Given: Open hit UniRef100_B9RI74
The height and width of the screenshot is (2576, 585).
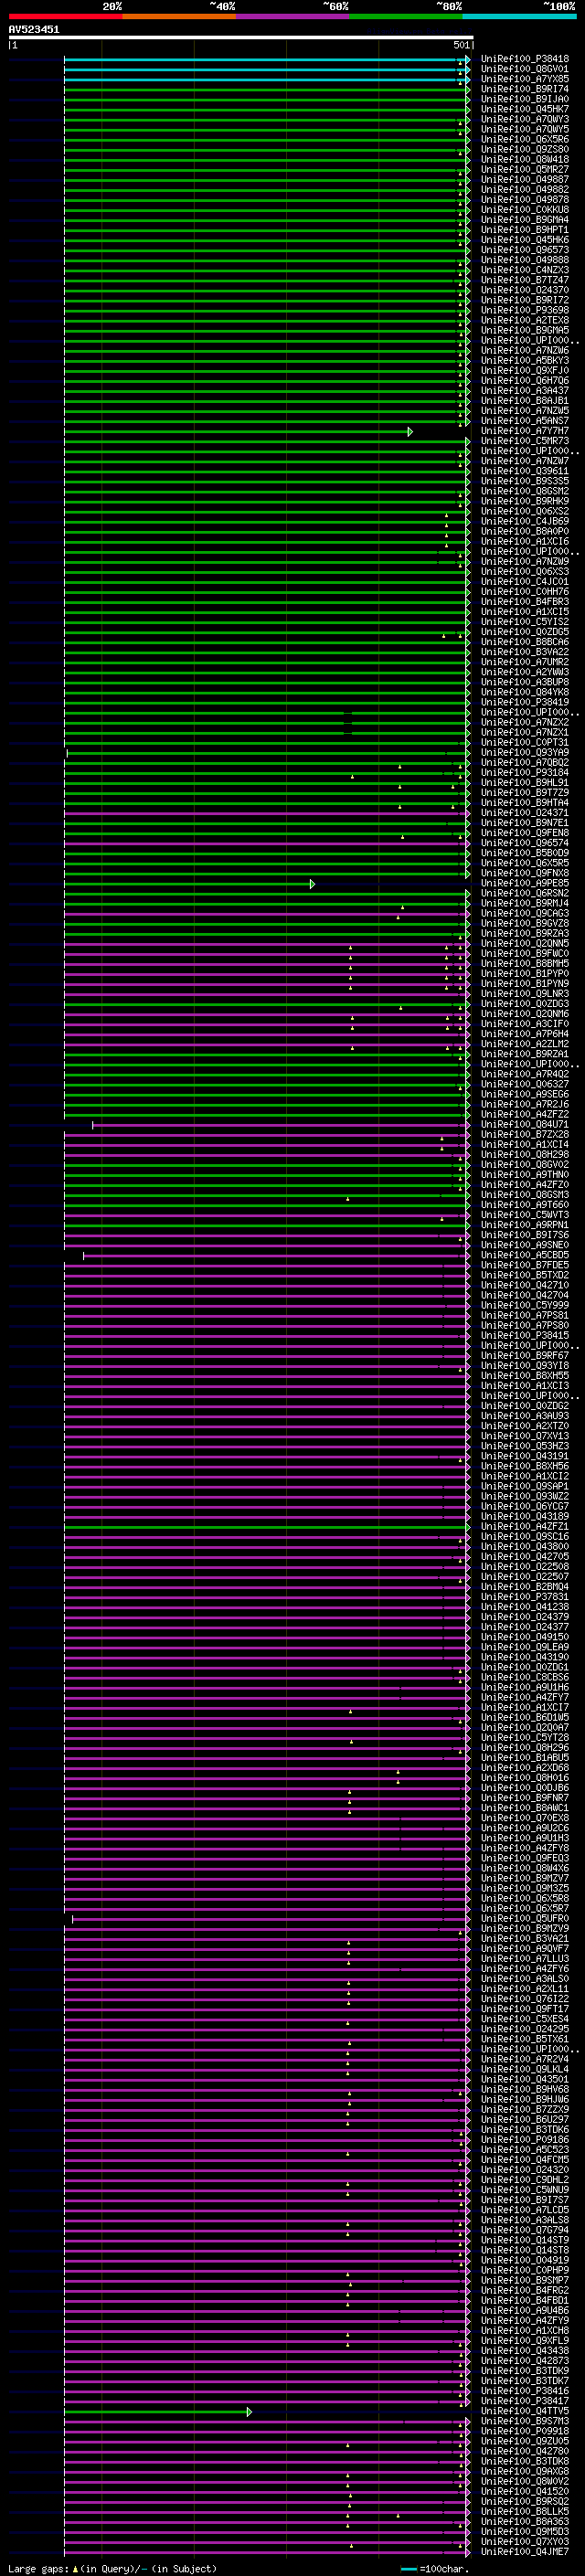Looking at the screenshot, I should click(x=525, y=89).
